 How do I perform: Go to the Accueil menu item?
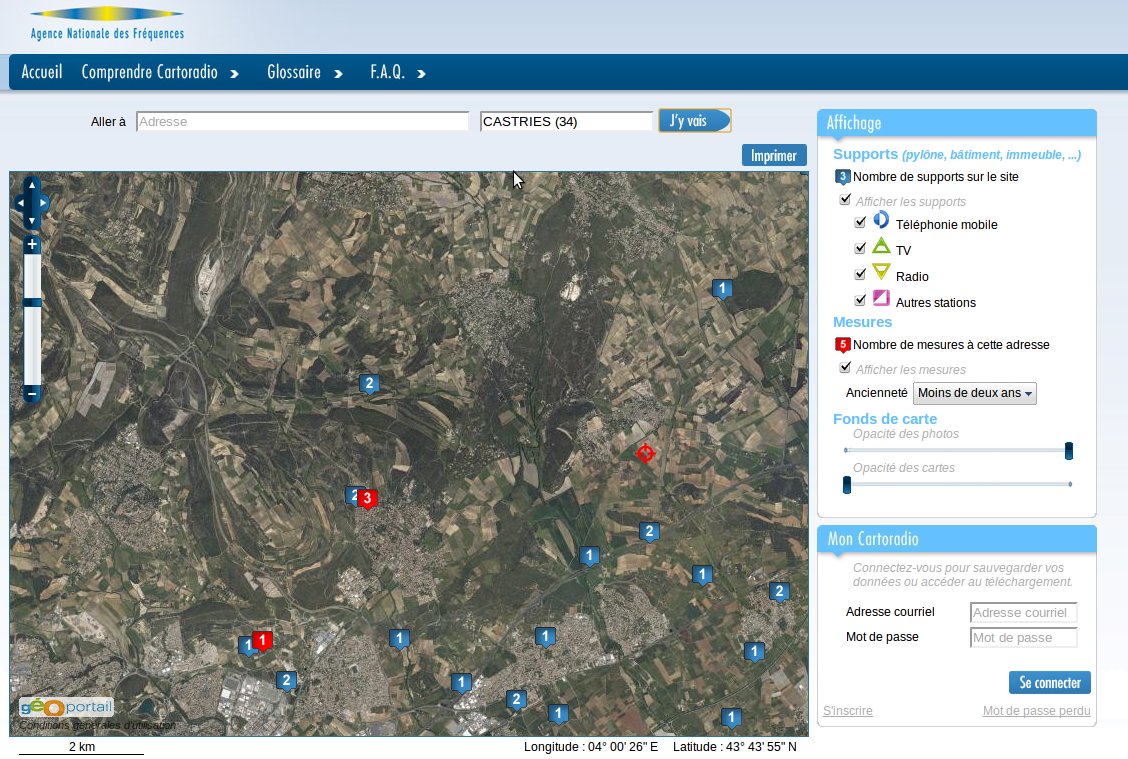[x=42, y=72]
